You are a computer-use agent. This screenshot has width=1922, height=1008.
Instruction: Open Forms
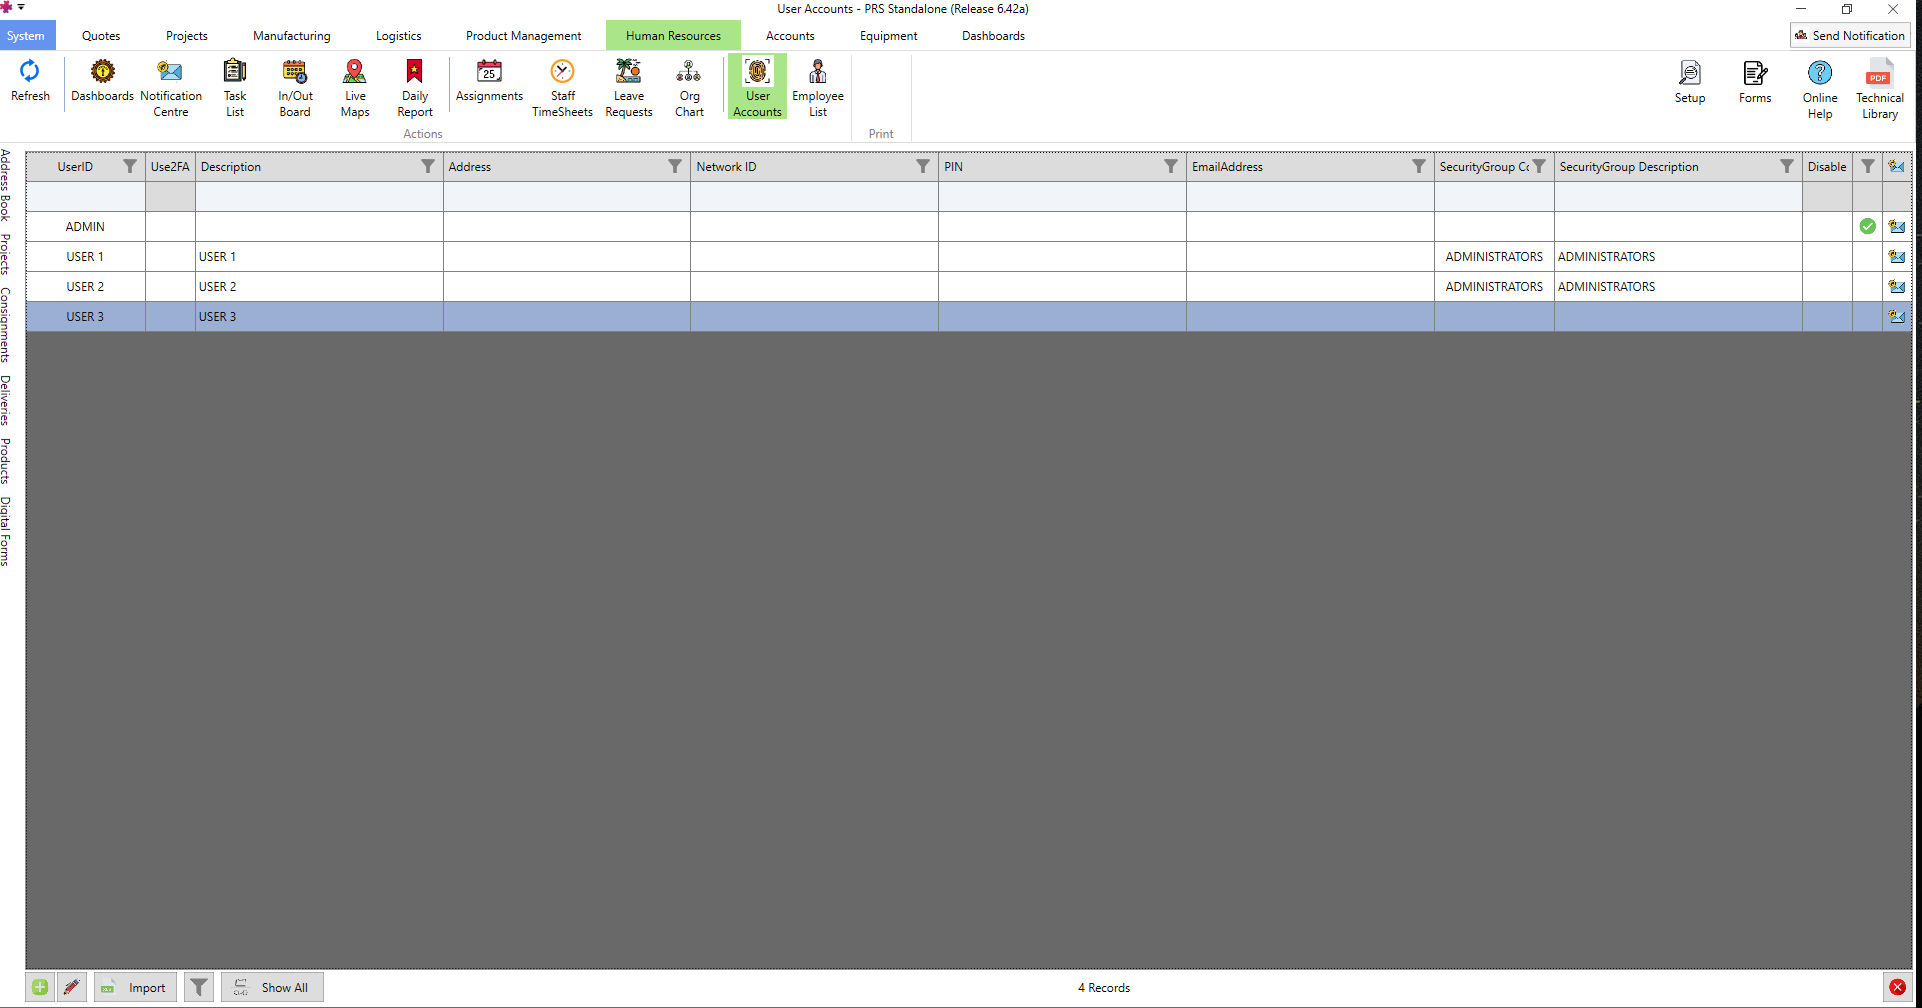coord(1755,82)
